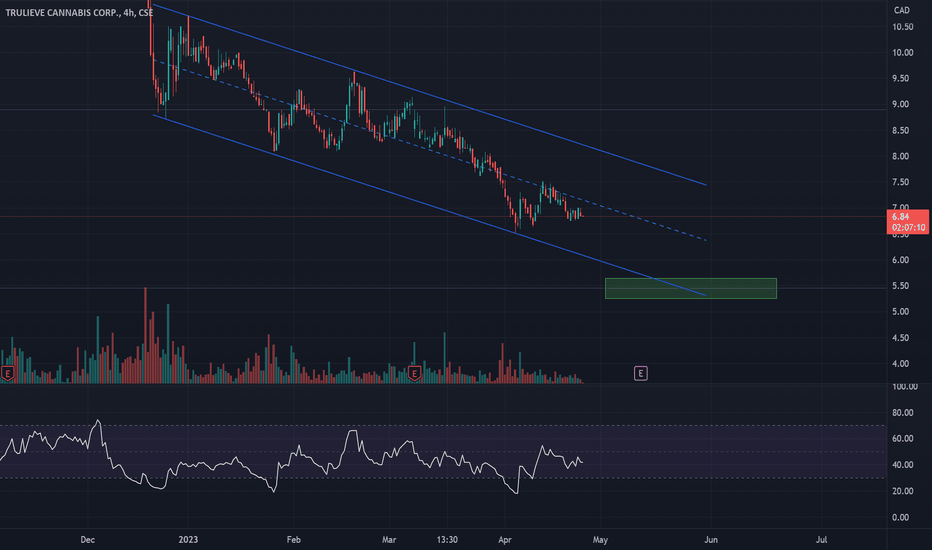Click the 8.00 price axis label
The image size is (932, 550).
900,156
